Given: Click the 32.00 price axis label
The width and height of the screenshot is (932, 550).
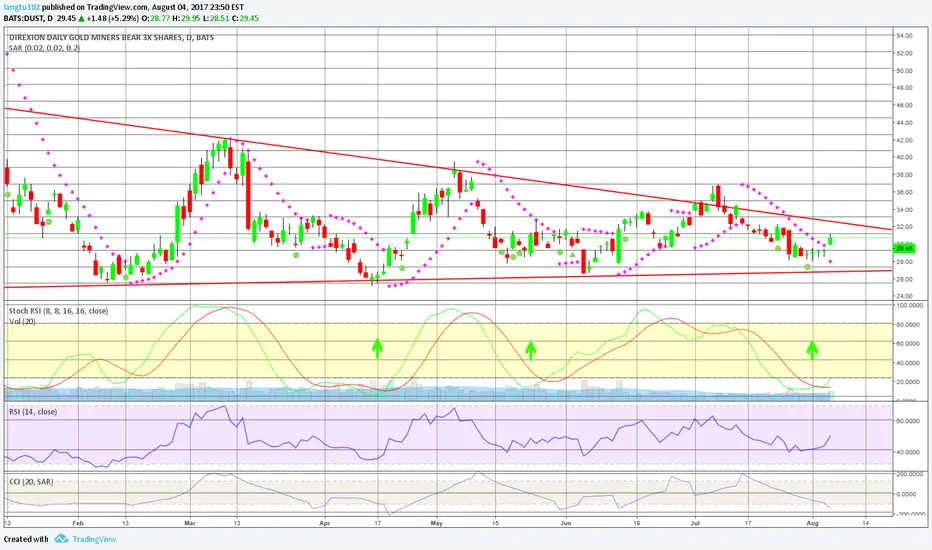Looking at the screenshot, I should (x=904, y=227).
